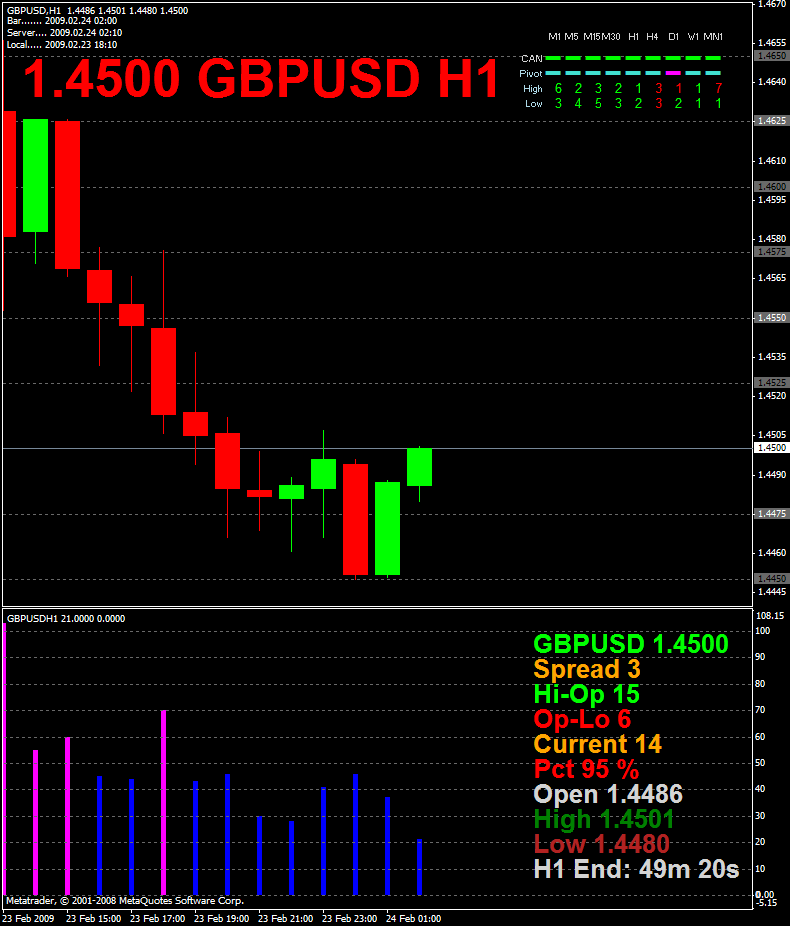
Task: Click the large red "1.4500 GBPUSD H1" label
Action: coord(261,78)
